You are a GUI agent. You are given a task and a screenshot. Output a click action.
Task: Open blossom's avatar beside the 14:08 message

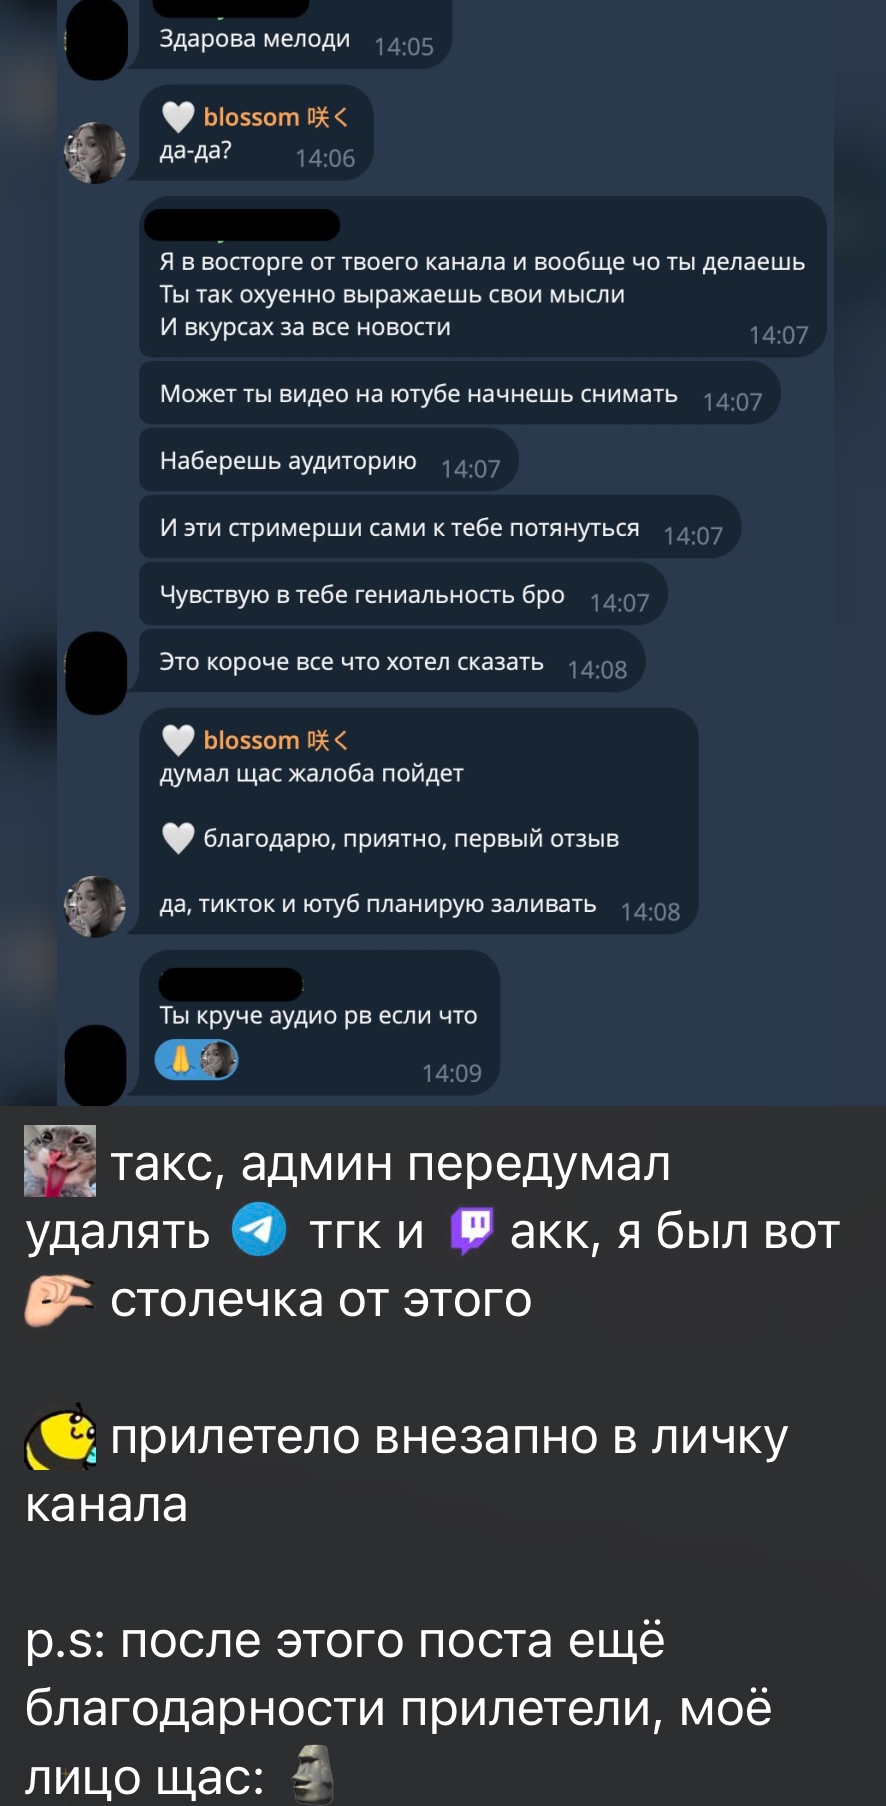pos(95,906)
